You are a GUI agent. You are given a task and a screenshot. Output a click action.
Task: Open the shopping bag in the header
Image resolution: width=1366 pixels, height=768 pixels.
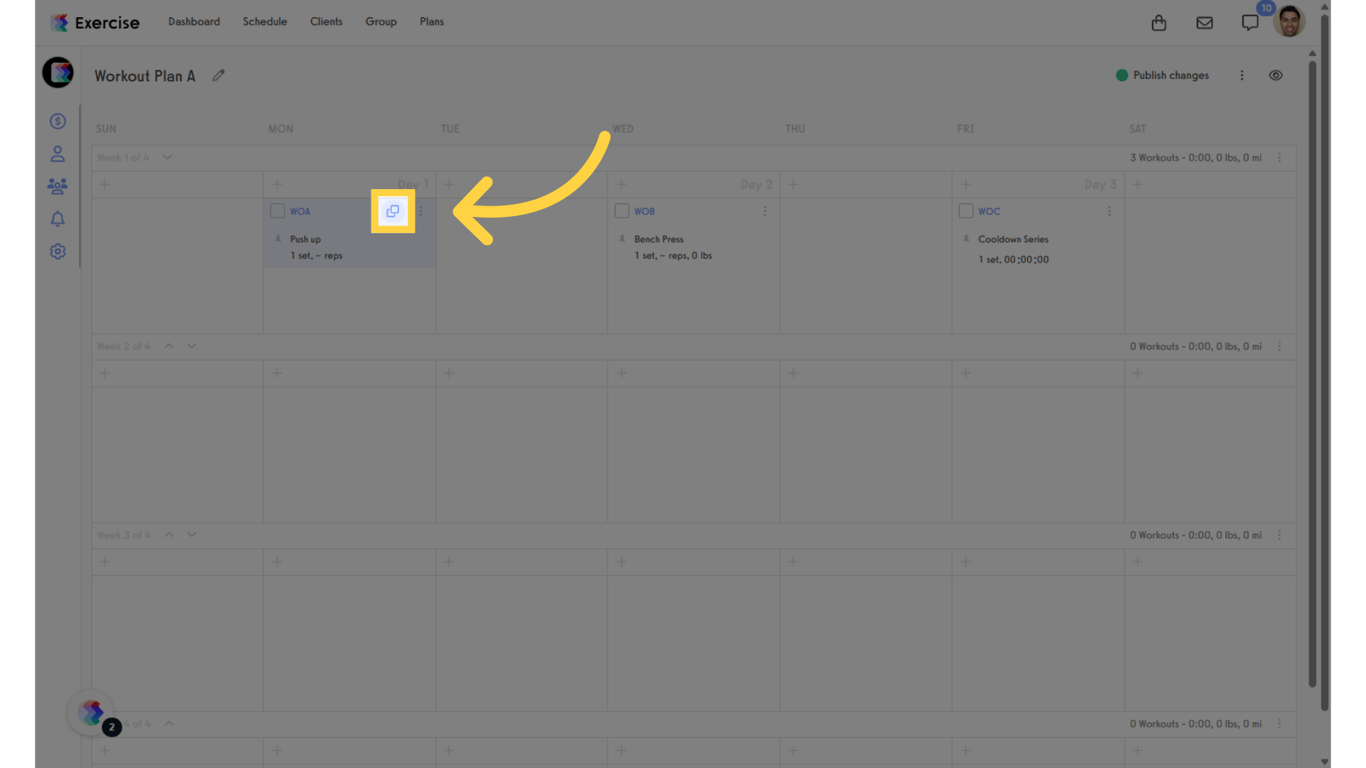(1159, 22)
